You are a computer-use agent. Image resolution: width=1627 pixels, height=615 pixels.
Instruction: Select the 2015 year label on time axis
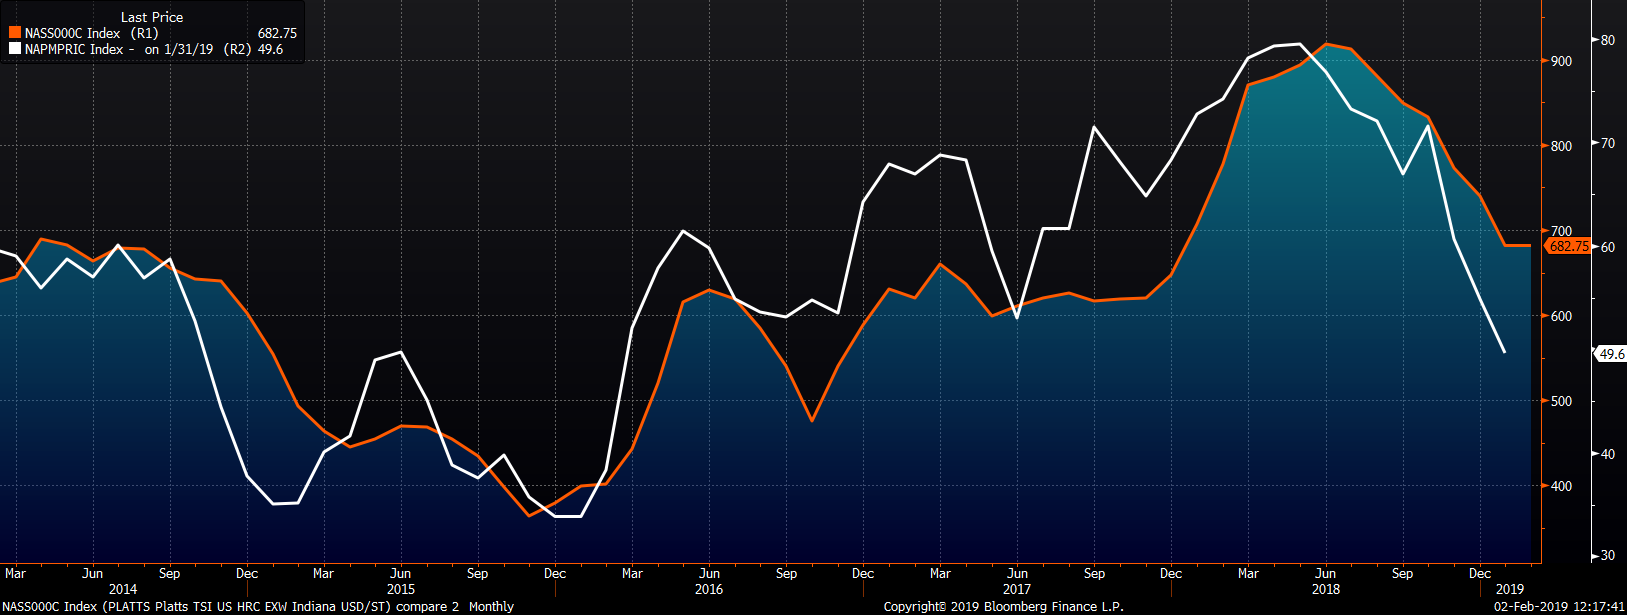pyautogui.click(x=401, y=589)
